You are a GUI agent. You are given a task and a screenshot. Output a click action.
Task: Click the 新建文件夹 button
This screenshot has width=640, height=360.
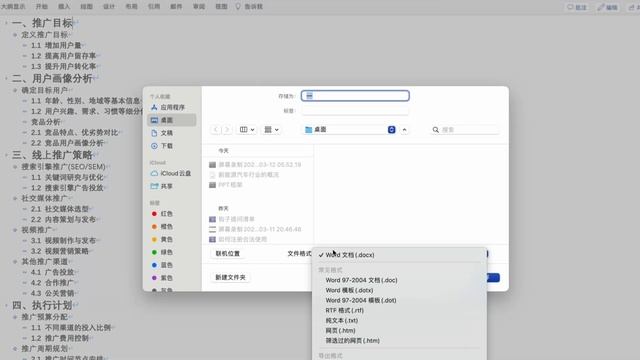230,278
